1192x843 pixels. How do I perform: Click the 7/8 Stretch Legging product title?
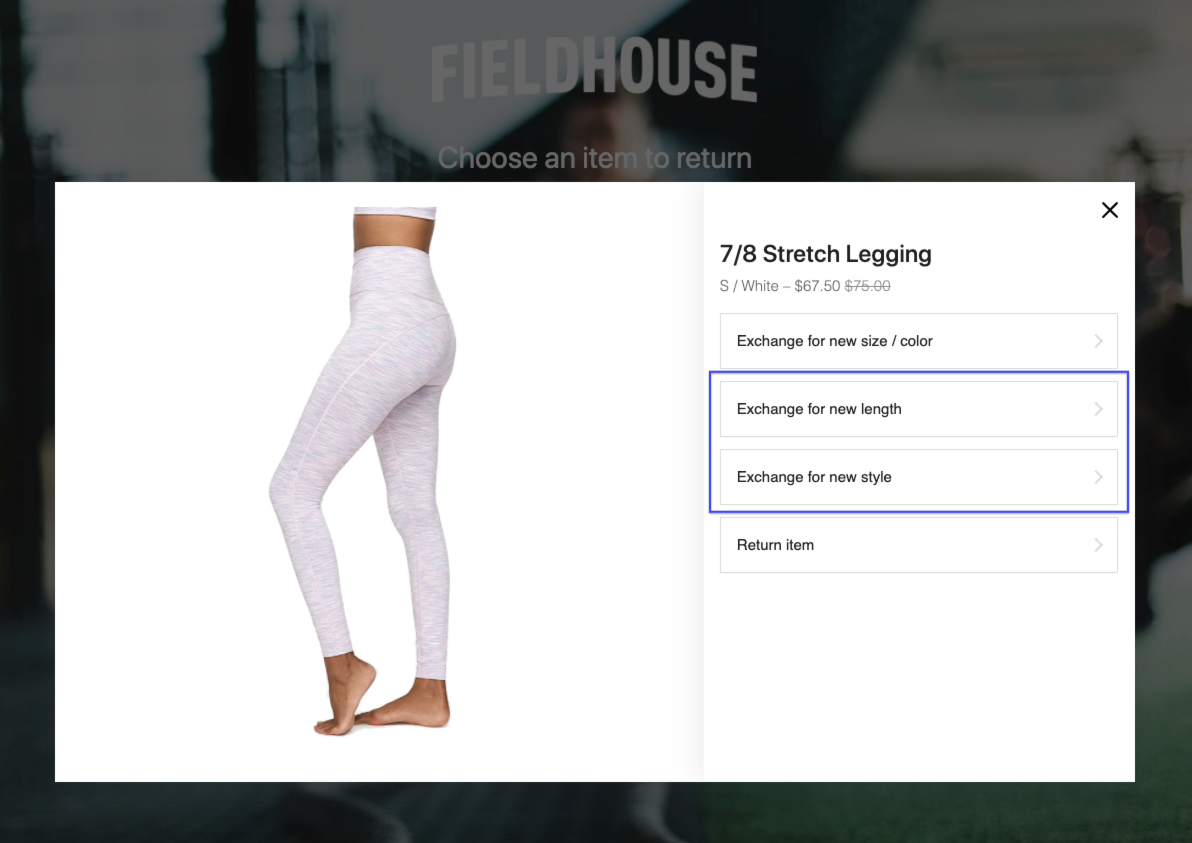pyautogui.click(x=825, y=254)
